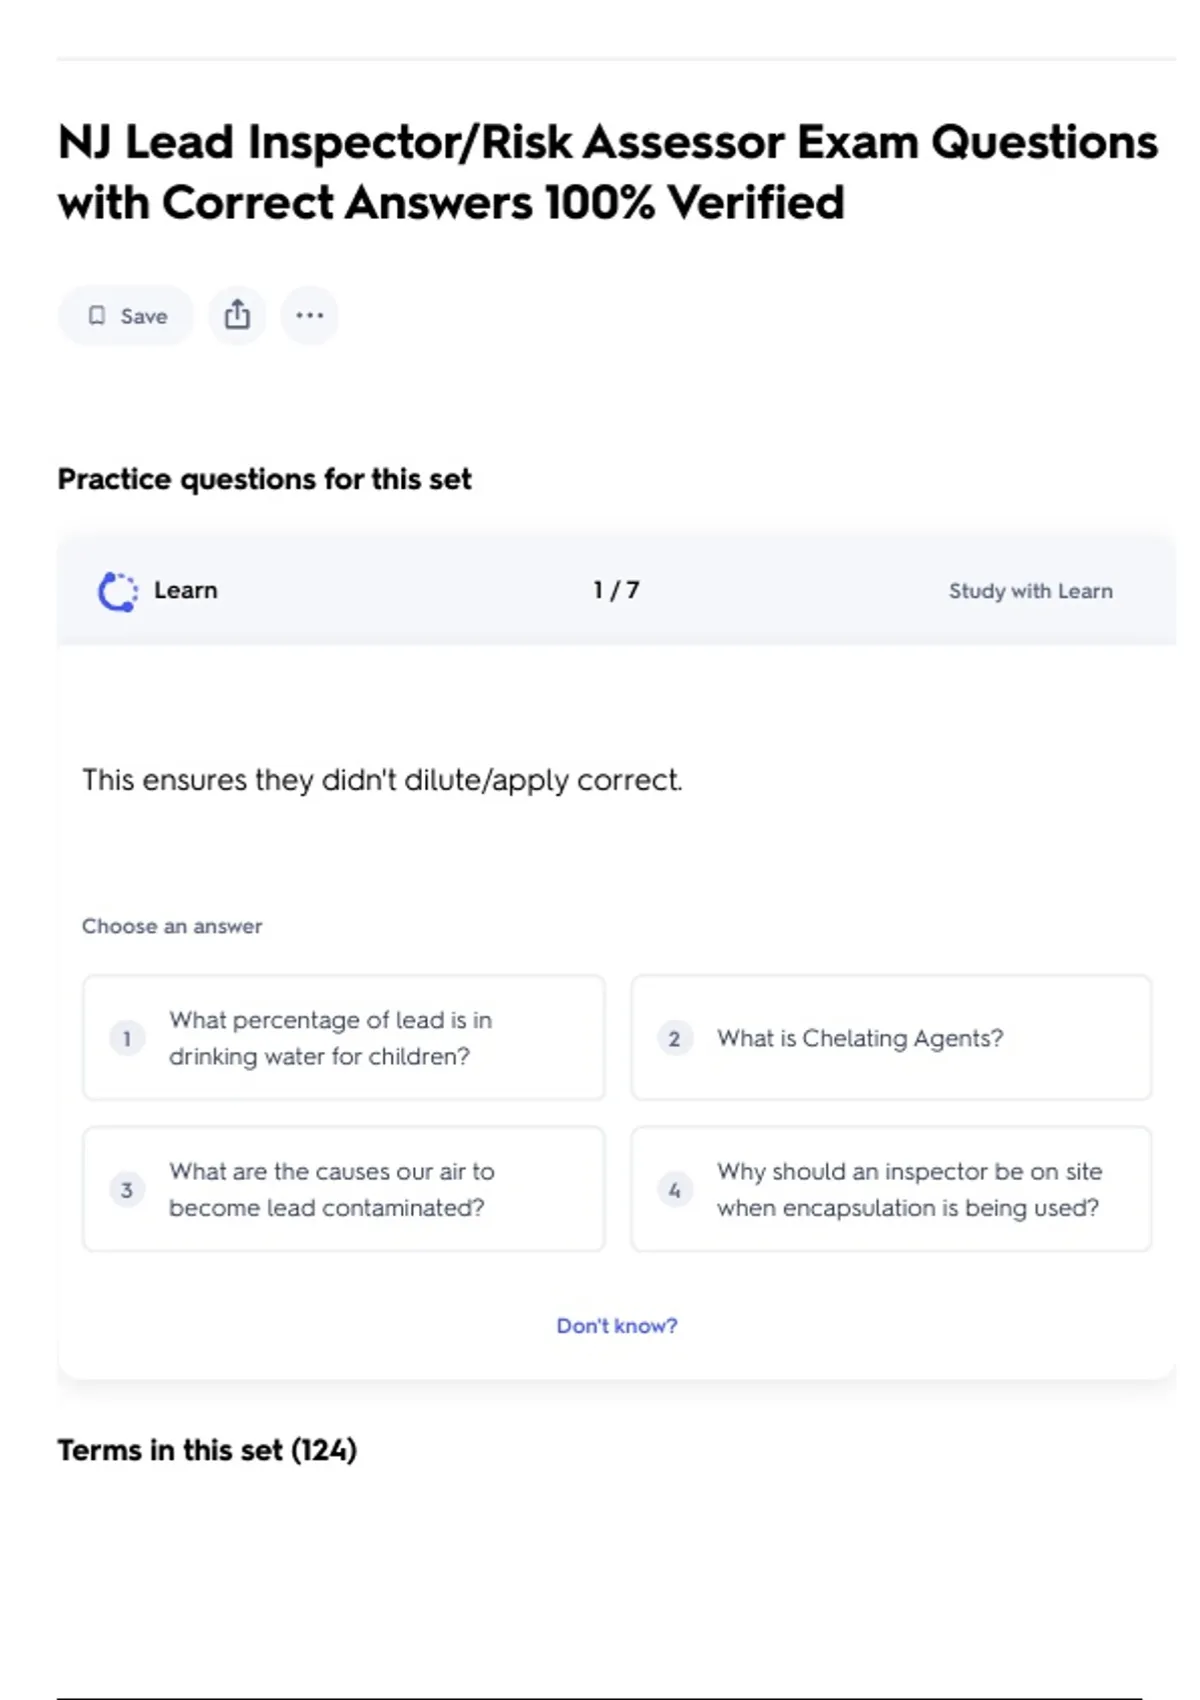Click the Terms in this set (124) heading

coord(207,1450)
